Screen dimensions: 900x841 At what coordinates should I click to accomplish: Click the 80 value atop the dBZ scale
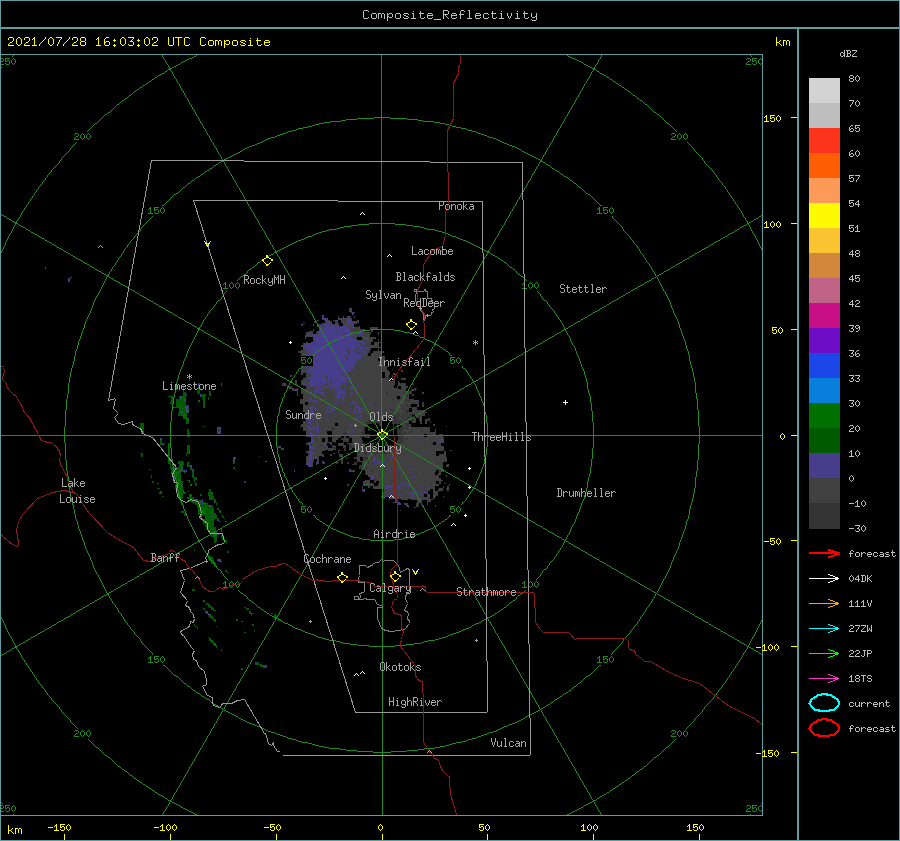854,78
